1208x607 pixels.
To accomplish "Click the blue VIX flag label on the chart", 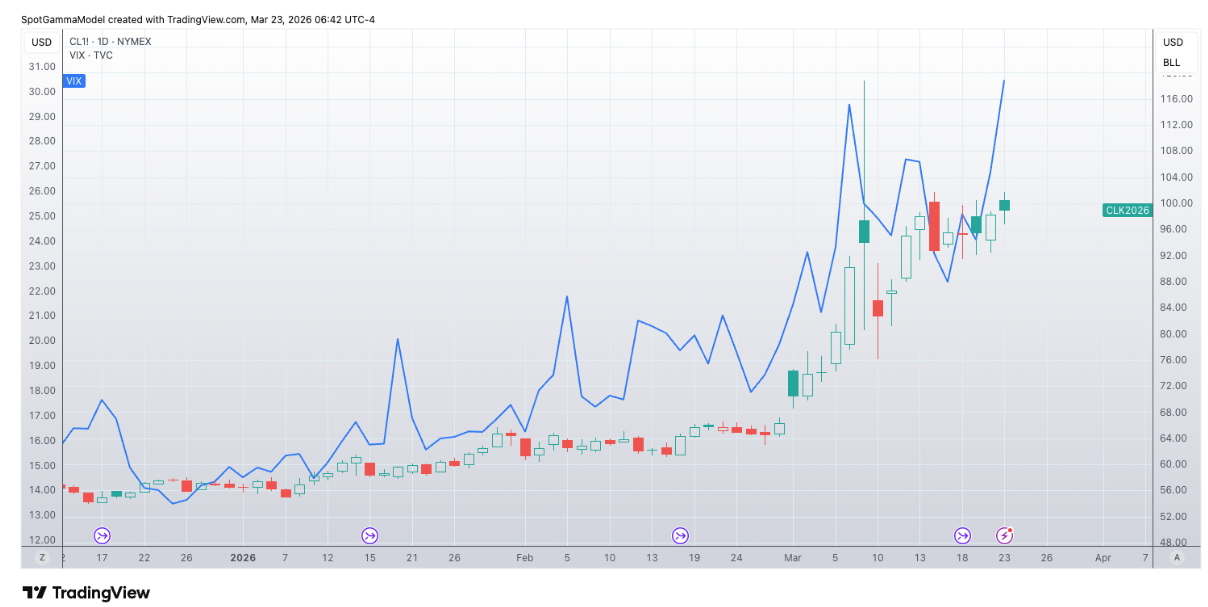I will click(74, 81).
